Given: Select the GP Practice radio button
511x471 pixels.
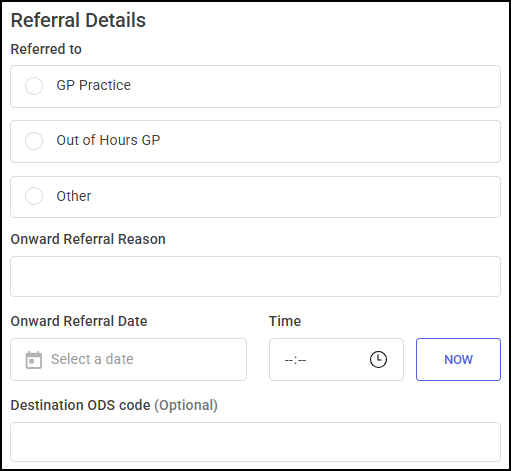Looking at the screenshot, I should (x=34, y=86).
